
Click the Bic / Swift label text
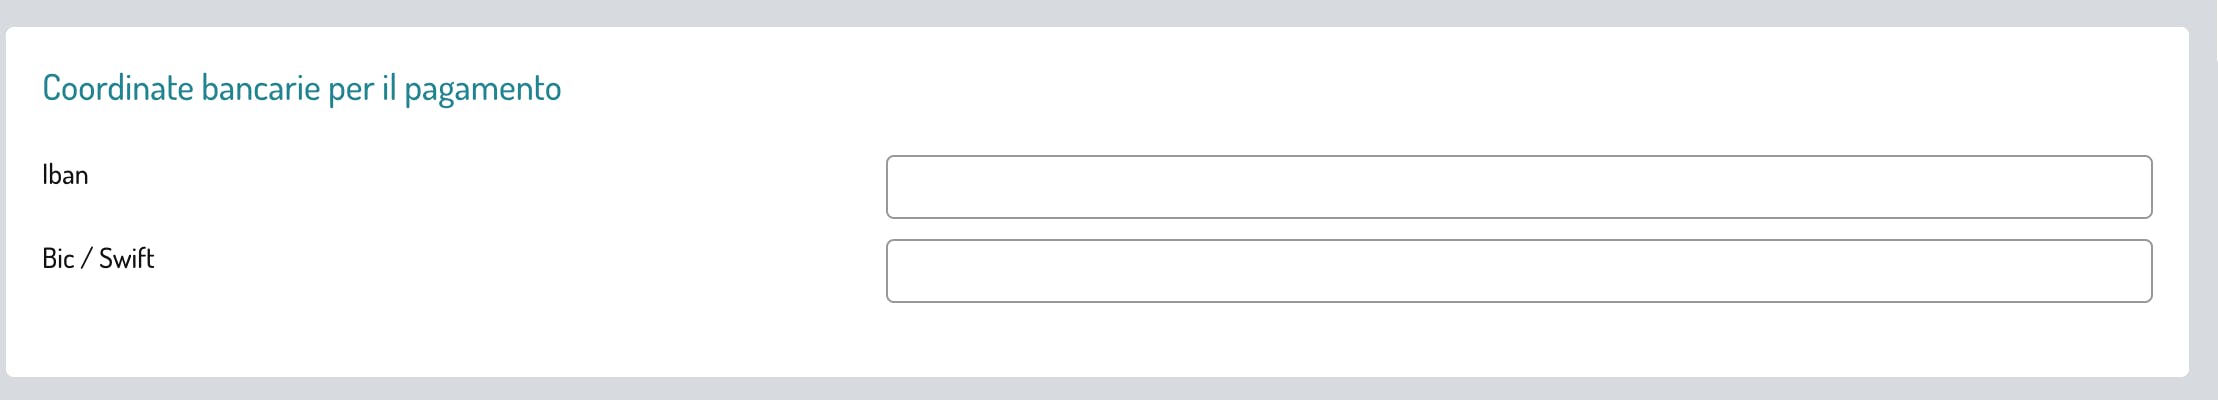(x=98, y=259)
